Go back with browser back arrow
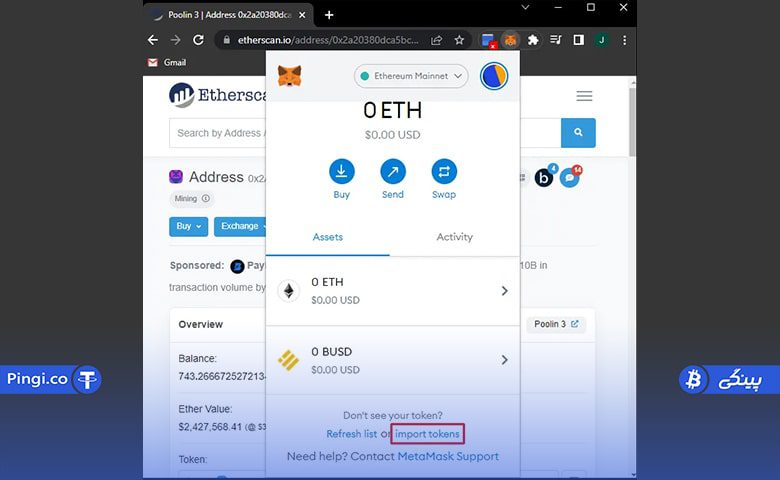Screen dimensions: 780x480 (x=153, y=40)
